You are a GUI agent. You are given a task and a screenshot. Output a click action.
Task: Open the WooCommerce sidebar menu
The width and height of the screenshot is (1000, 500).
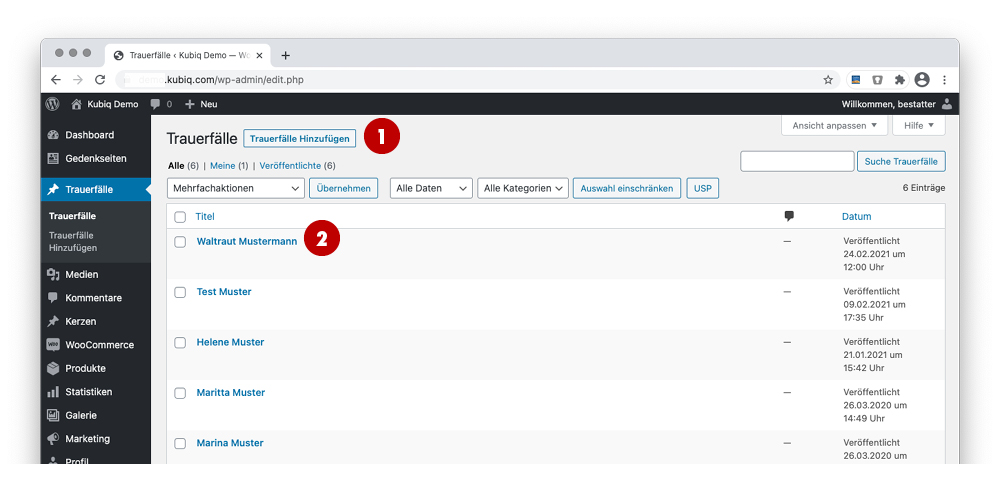pos(98,345)
